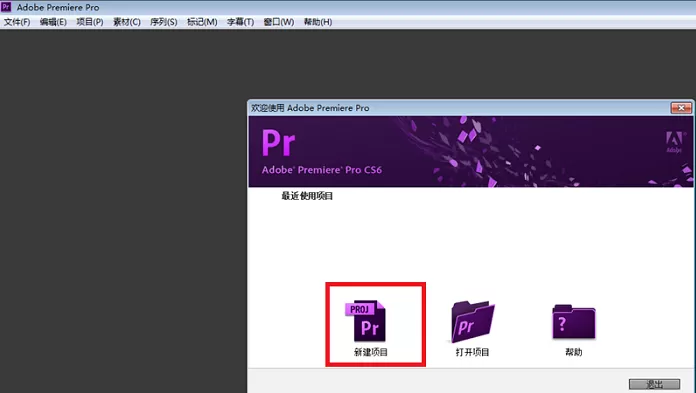This screenshot has width=696, height=393.
Task: Open the 帮助(H) menu in menu bar
Action: click(x=317, y=22)
